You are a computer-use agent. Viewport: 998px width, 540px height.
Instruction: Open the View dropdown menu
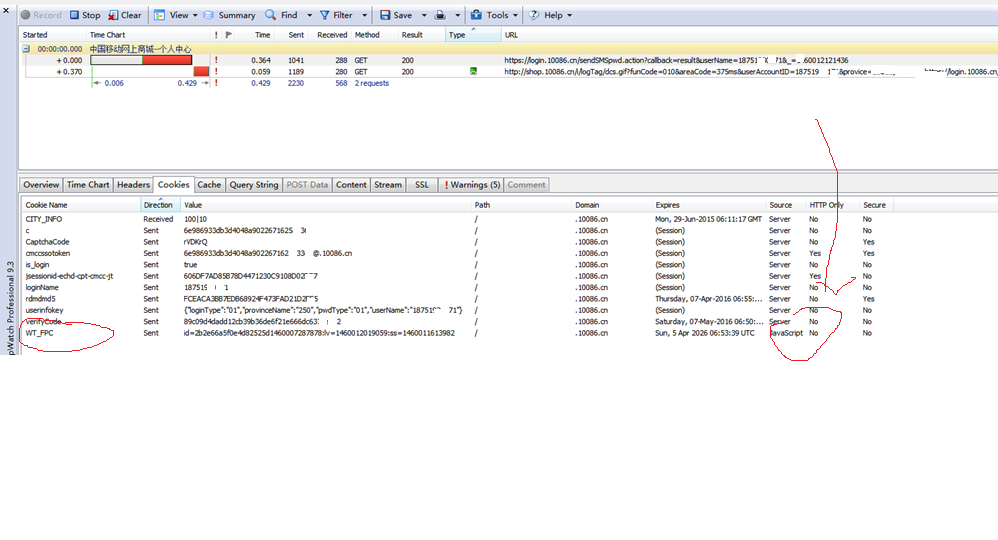176,15
